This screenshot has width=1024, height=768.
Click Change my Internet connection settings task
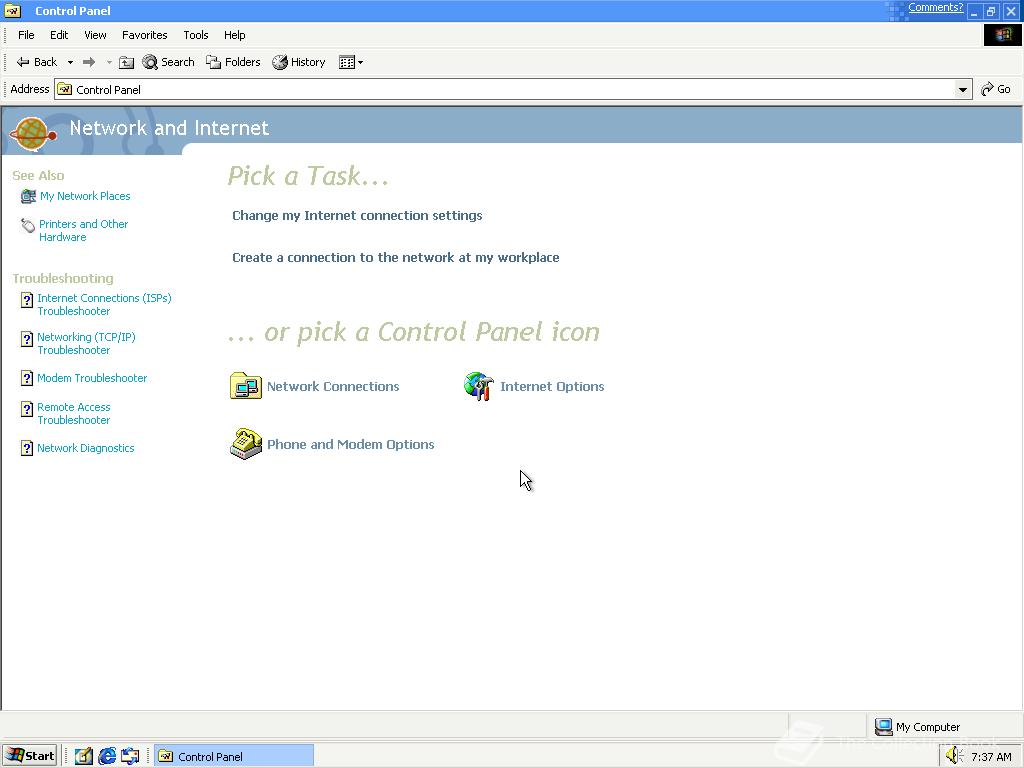point(357,216)
